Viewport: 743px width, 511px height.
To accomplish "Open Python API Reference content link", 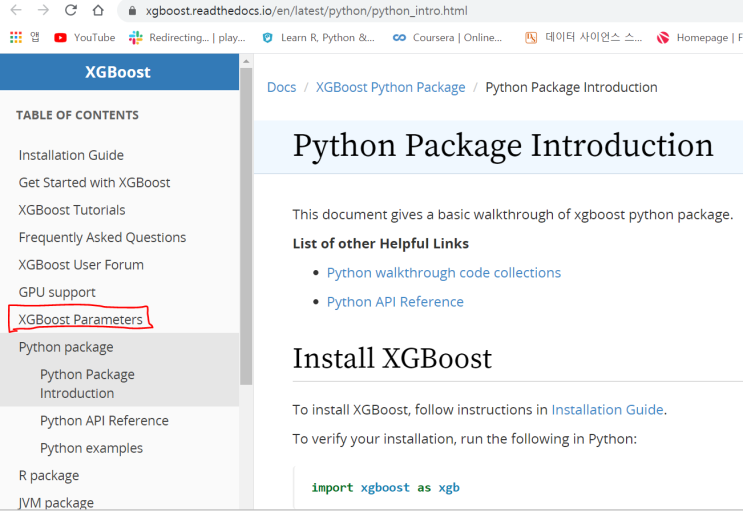I will 395,302.
